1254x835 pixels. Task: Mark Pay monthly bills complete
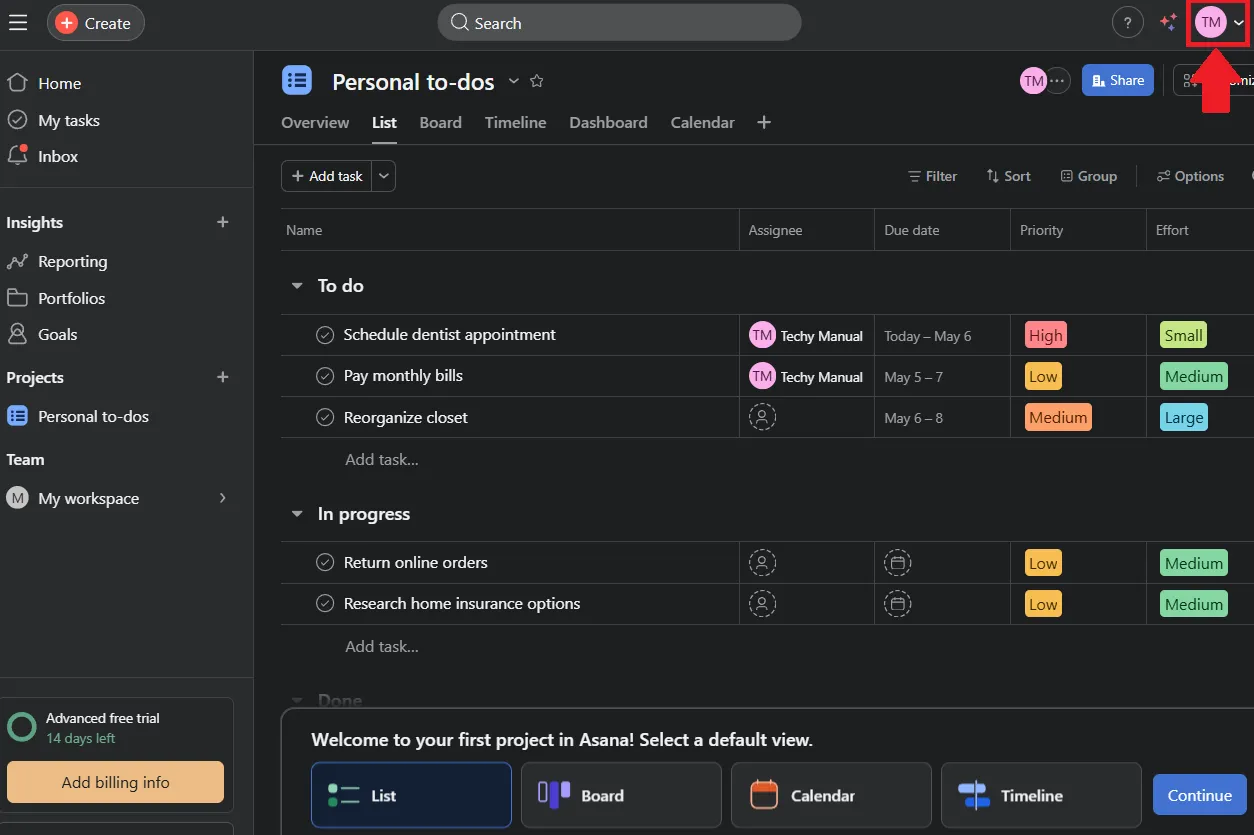325,376
